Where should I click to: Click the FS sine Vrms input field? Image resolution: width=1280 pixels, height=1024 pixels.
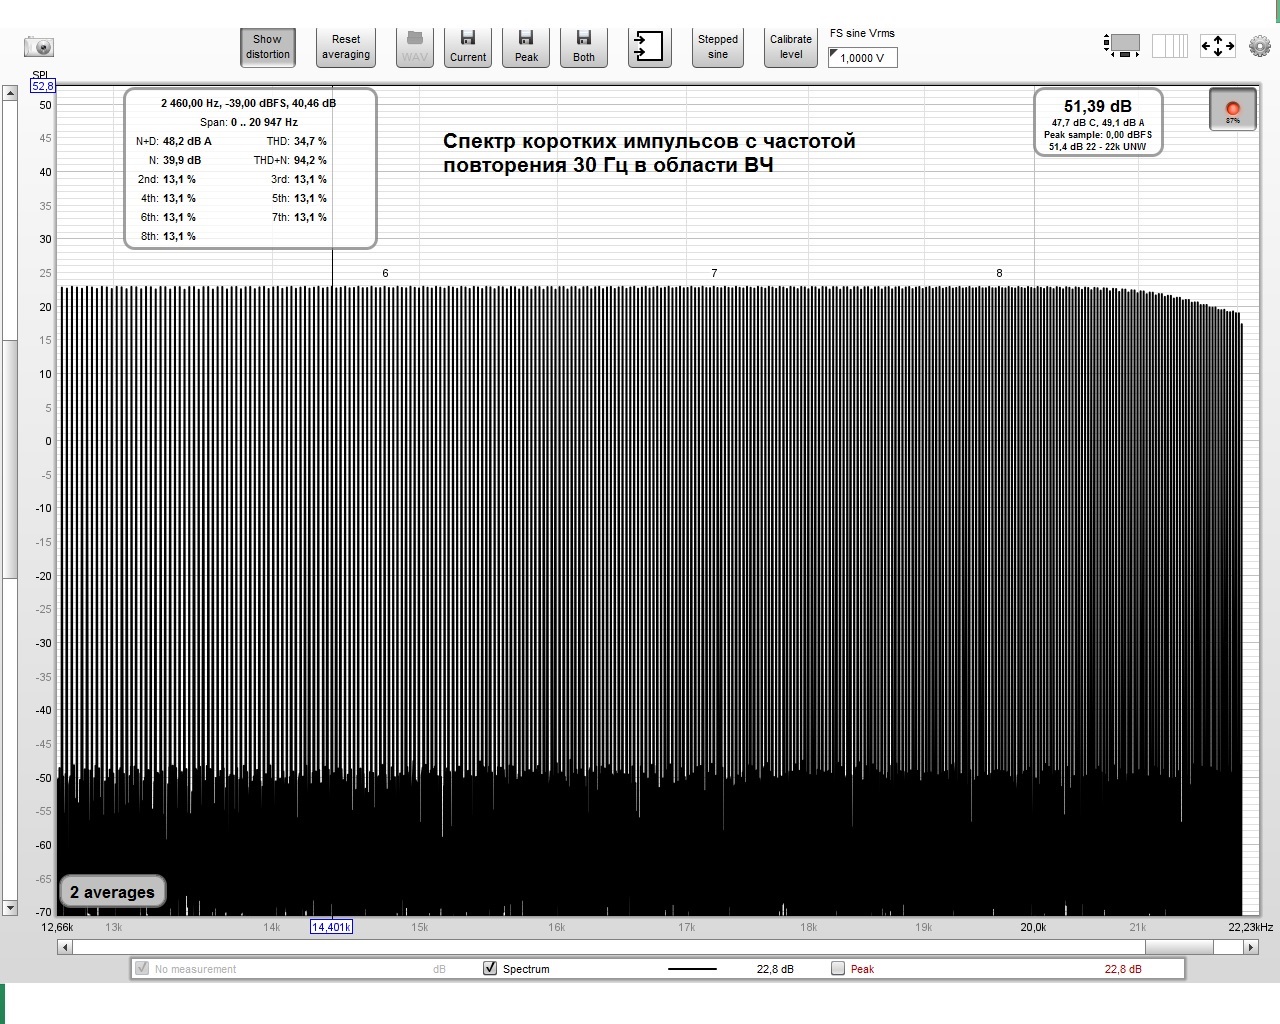point(863,58)
